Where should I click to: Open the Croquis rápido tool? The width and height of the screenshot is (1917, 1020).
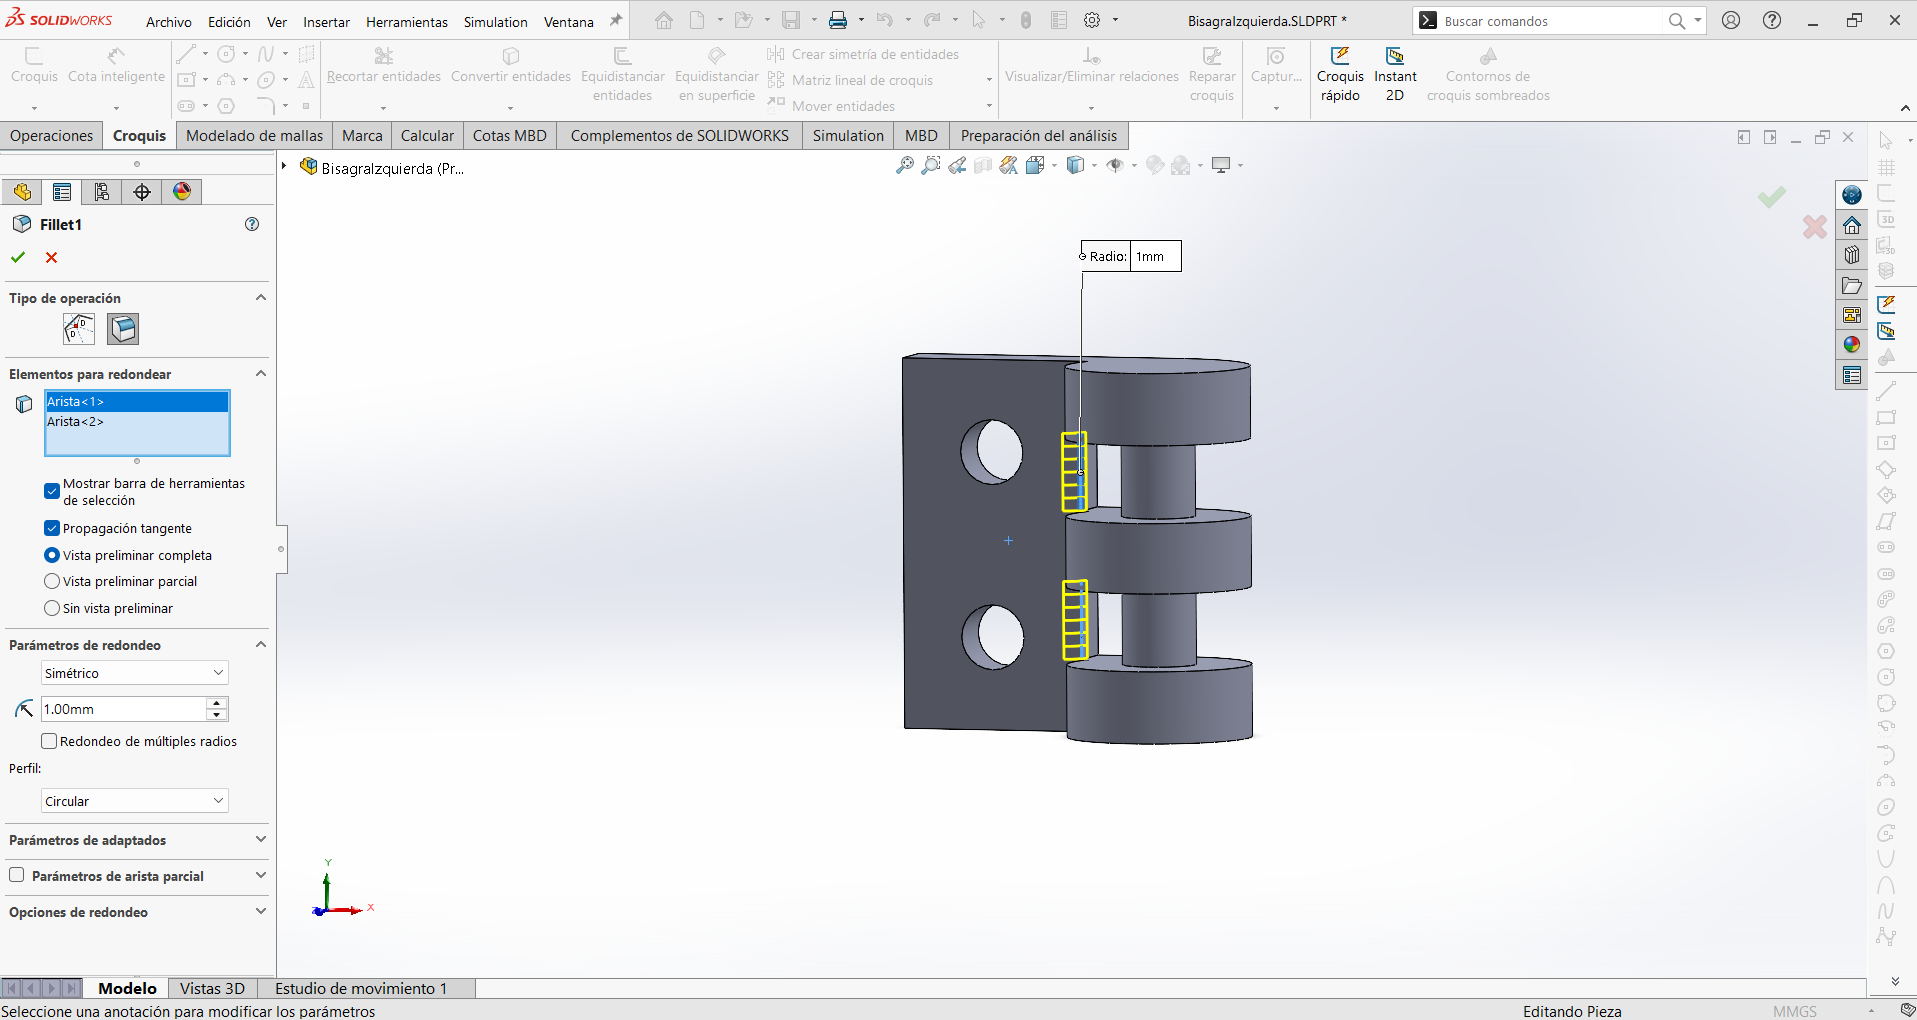coord(1340,75)
